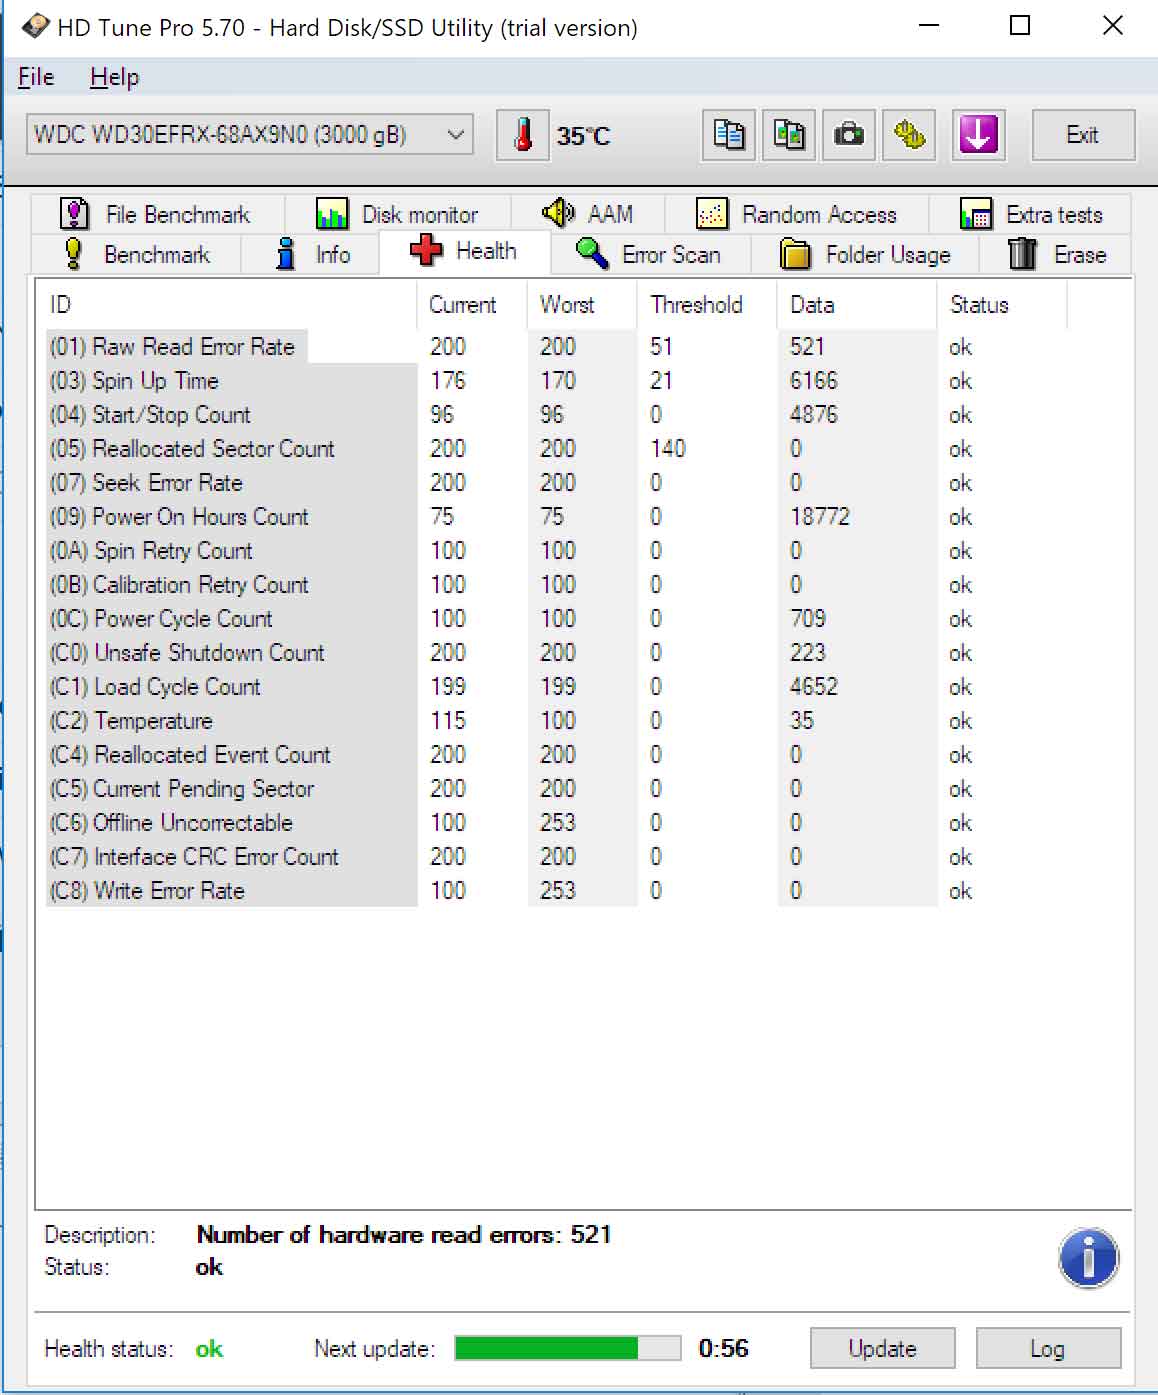Click the Exit button

1083,135
